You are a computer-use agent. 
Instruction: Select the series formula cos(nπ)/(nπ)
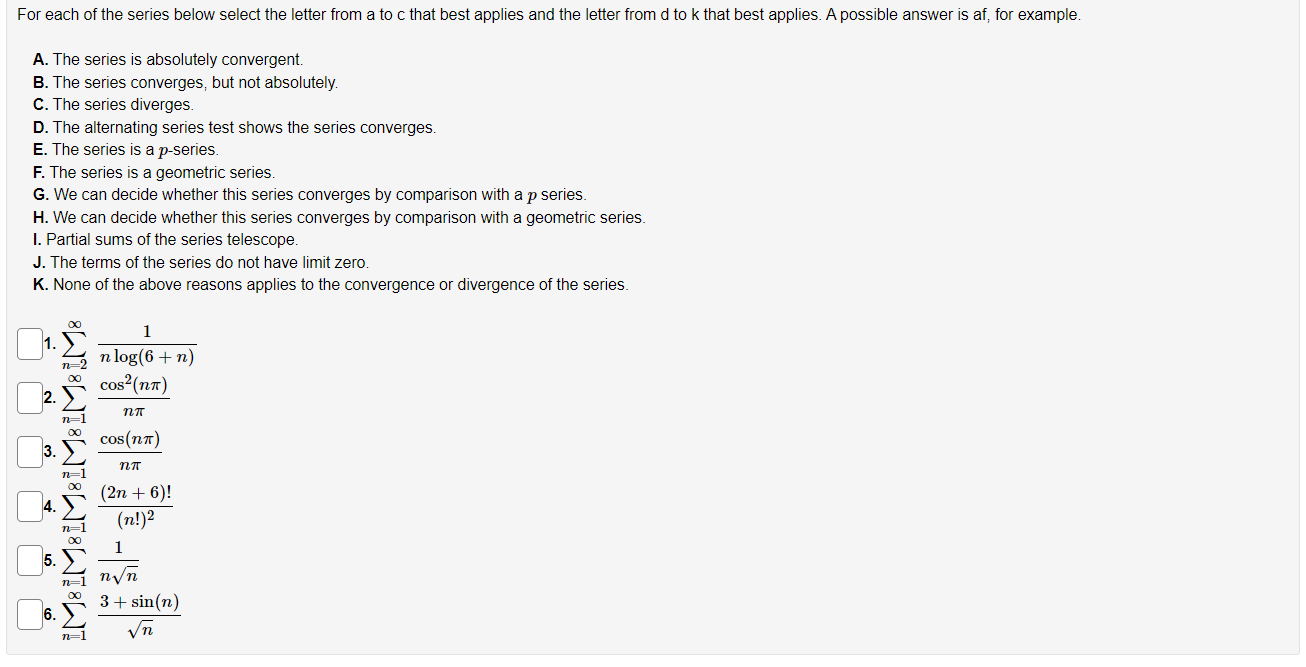pyautogui.click(x=132, y=452)
